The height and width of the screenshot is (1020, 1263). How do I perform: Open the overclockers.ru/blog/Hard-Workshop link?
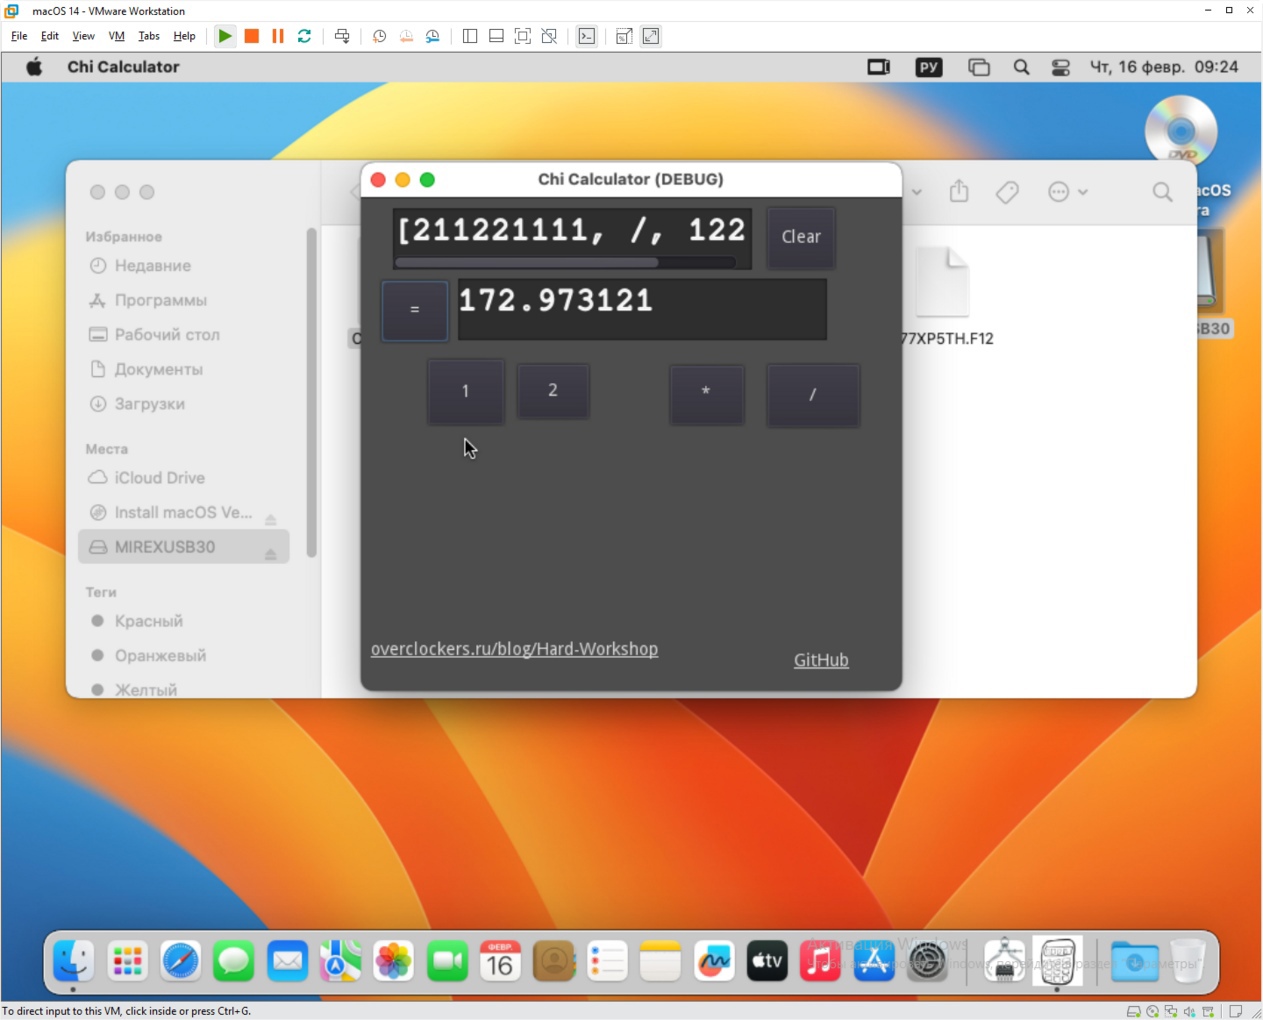(x=514, y=649)
